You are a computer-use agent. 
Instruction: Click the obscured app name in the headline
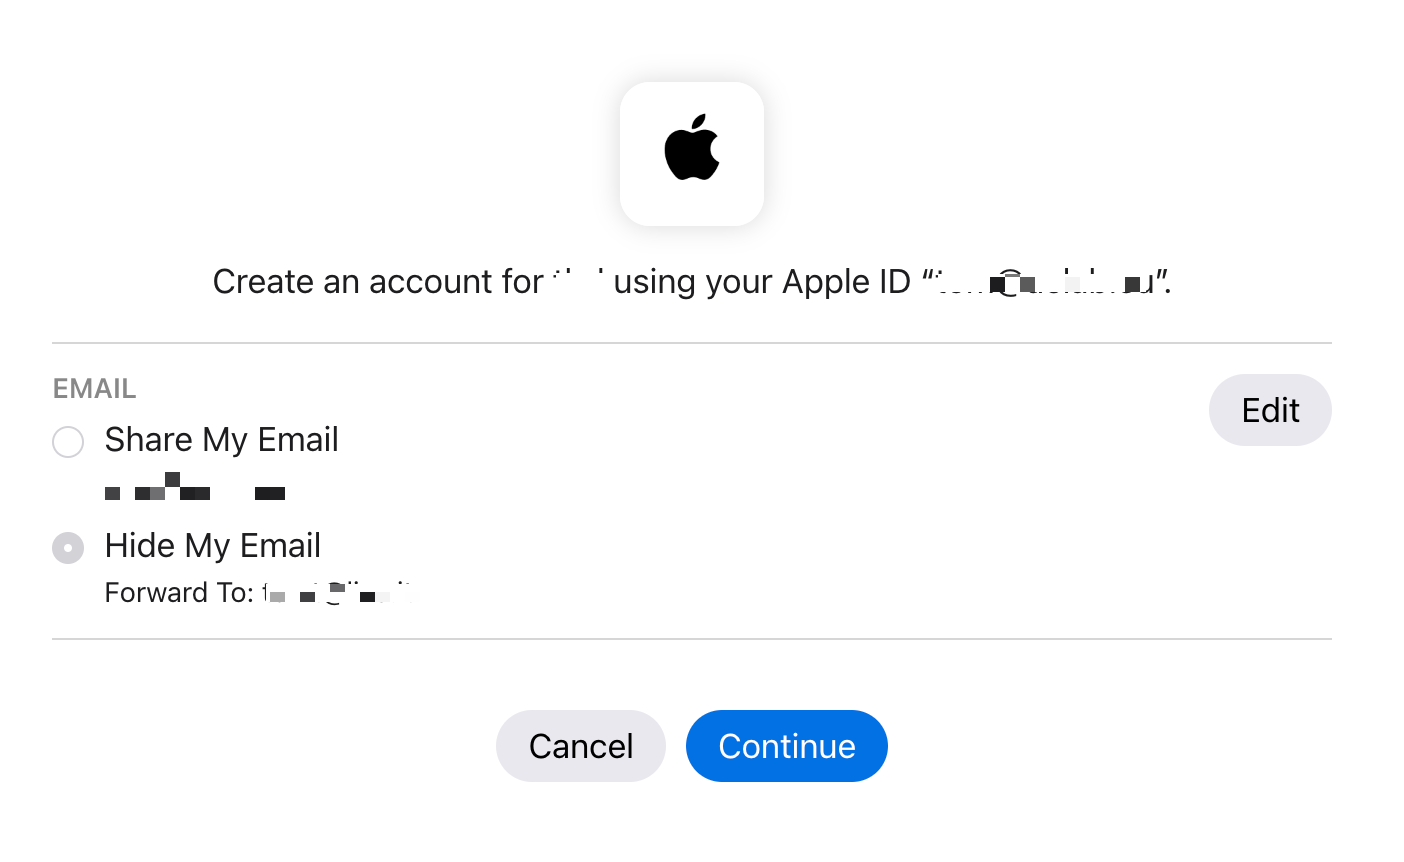pyautogui.click(x=578, y=280)
